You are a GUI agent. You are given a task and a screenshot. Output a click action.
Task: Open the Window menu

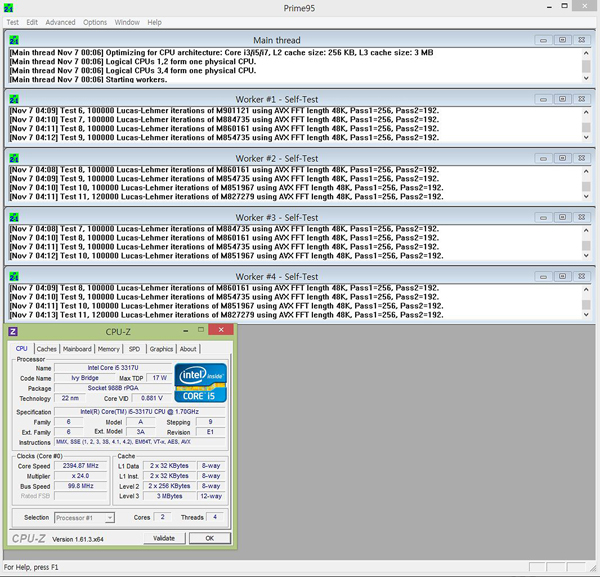click(127, 22)
